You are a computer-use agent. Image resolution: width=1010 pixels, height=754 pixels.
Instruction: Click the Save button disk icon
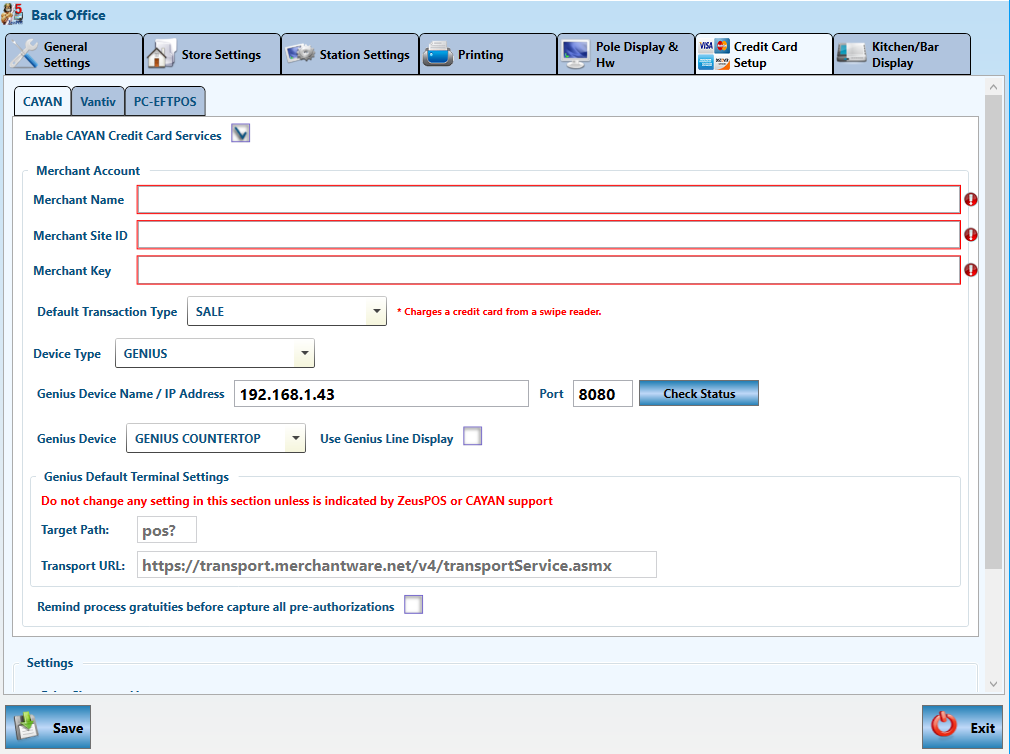pyautogui.click(x=27, y=727)
